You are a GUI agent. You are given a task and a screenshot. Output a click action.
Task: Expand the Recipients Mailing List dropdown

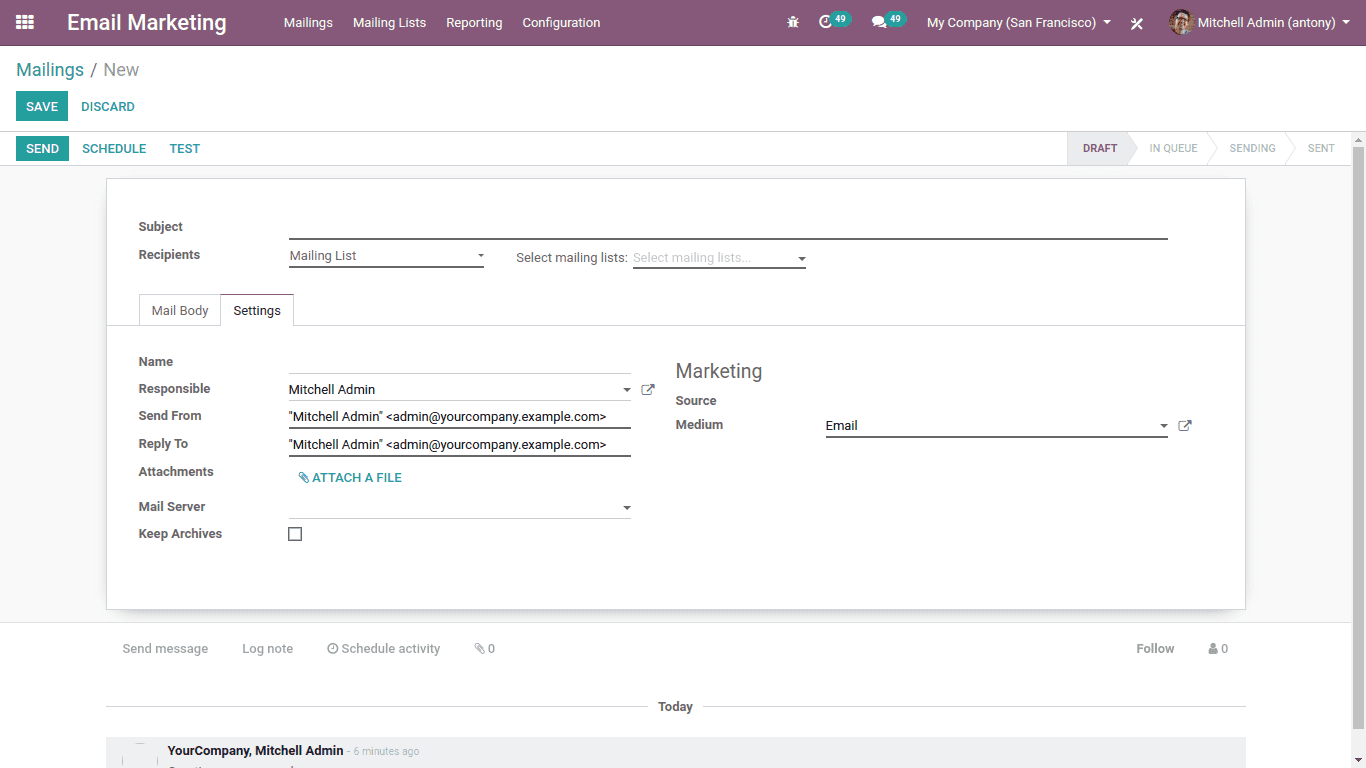(x=386, y=256)
